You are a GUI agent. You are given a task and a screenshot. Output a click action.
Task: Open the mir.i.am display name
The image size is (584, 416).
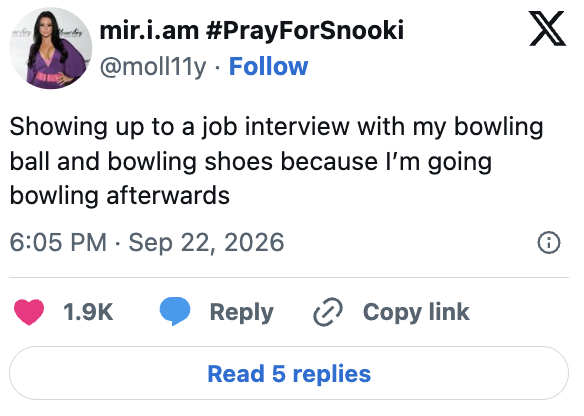tap(149, 30)
